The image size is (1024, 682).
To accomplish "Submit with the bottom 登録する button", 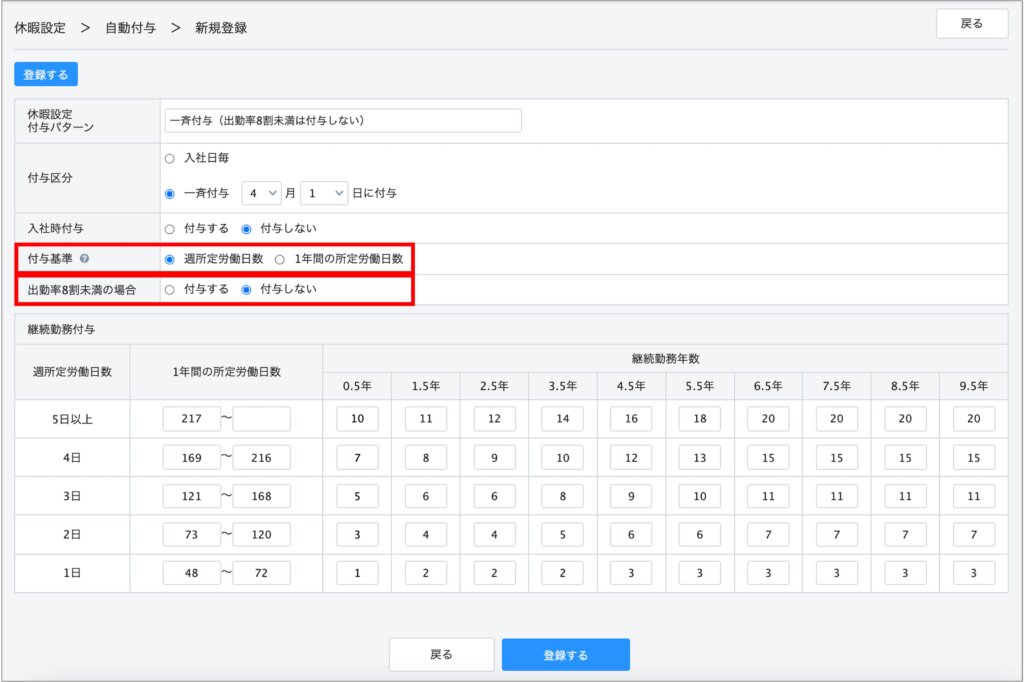I will pyautogui.click(x=566, y=655).
